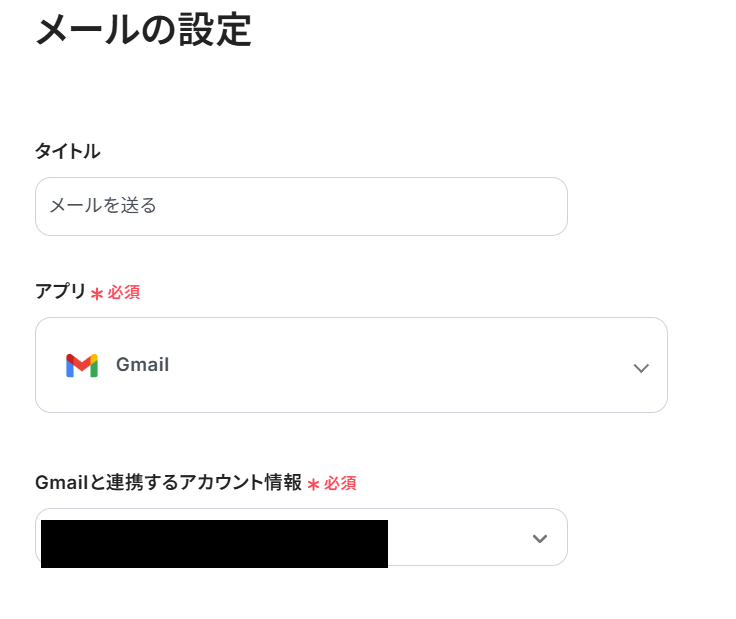Click empty area inside アプリ selector box
Screen dimensions: 736x619
click(x=400, y=365)
